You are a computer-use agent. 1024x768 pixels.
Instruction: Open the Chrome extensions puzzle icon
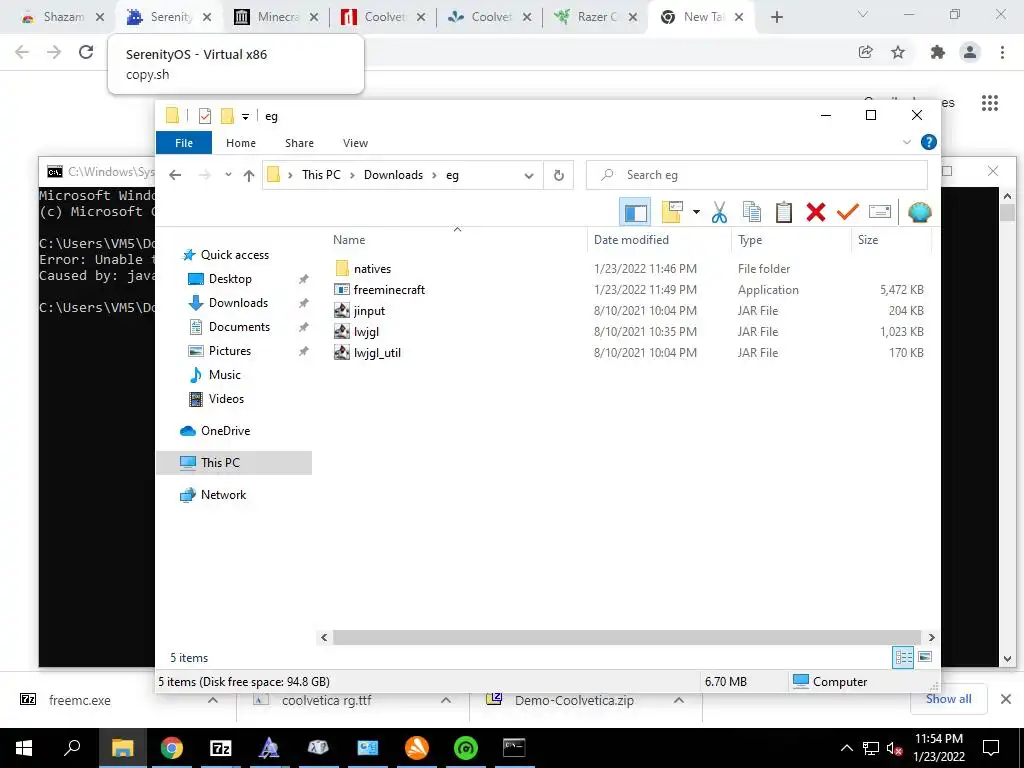pyautogui.click(x=938, y=52)
